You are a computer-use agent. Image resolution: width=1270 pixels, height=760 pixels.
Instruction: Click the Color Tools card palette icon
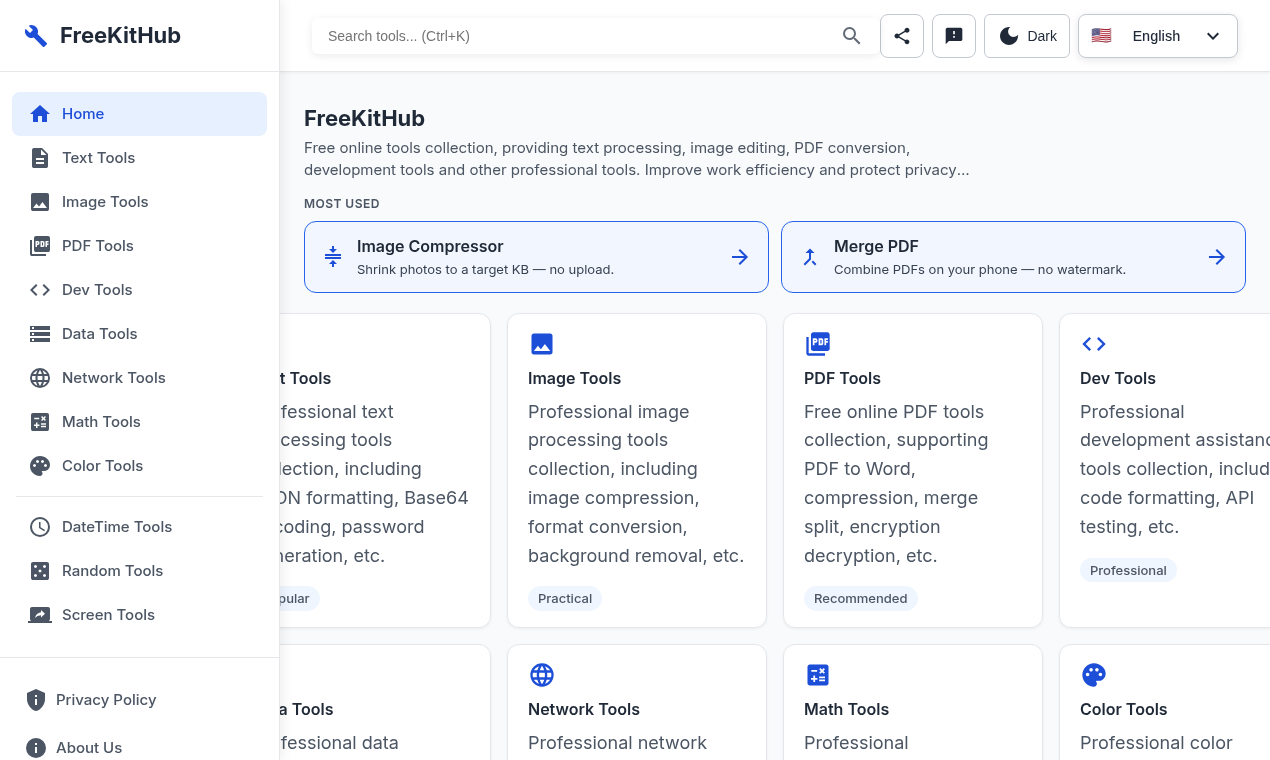point(1094,675)
